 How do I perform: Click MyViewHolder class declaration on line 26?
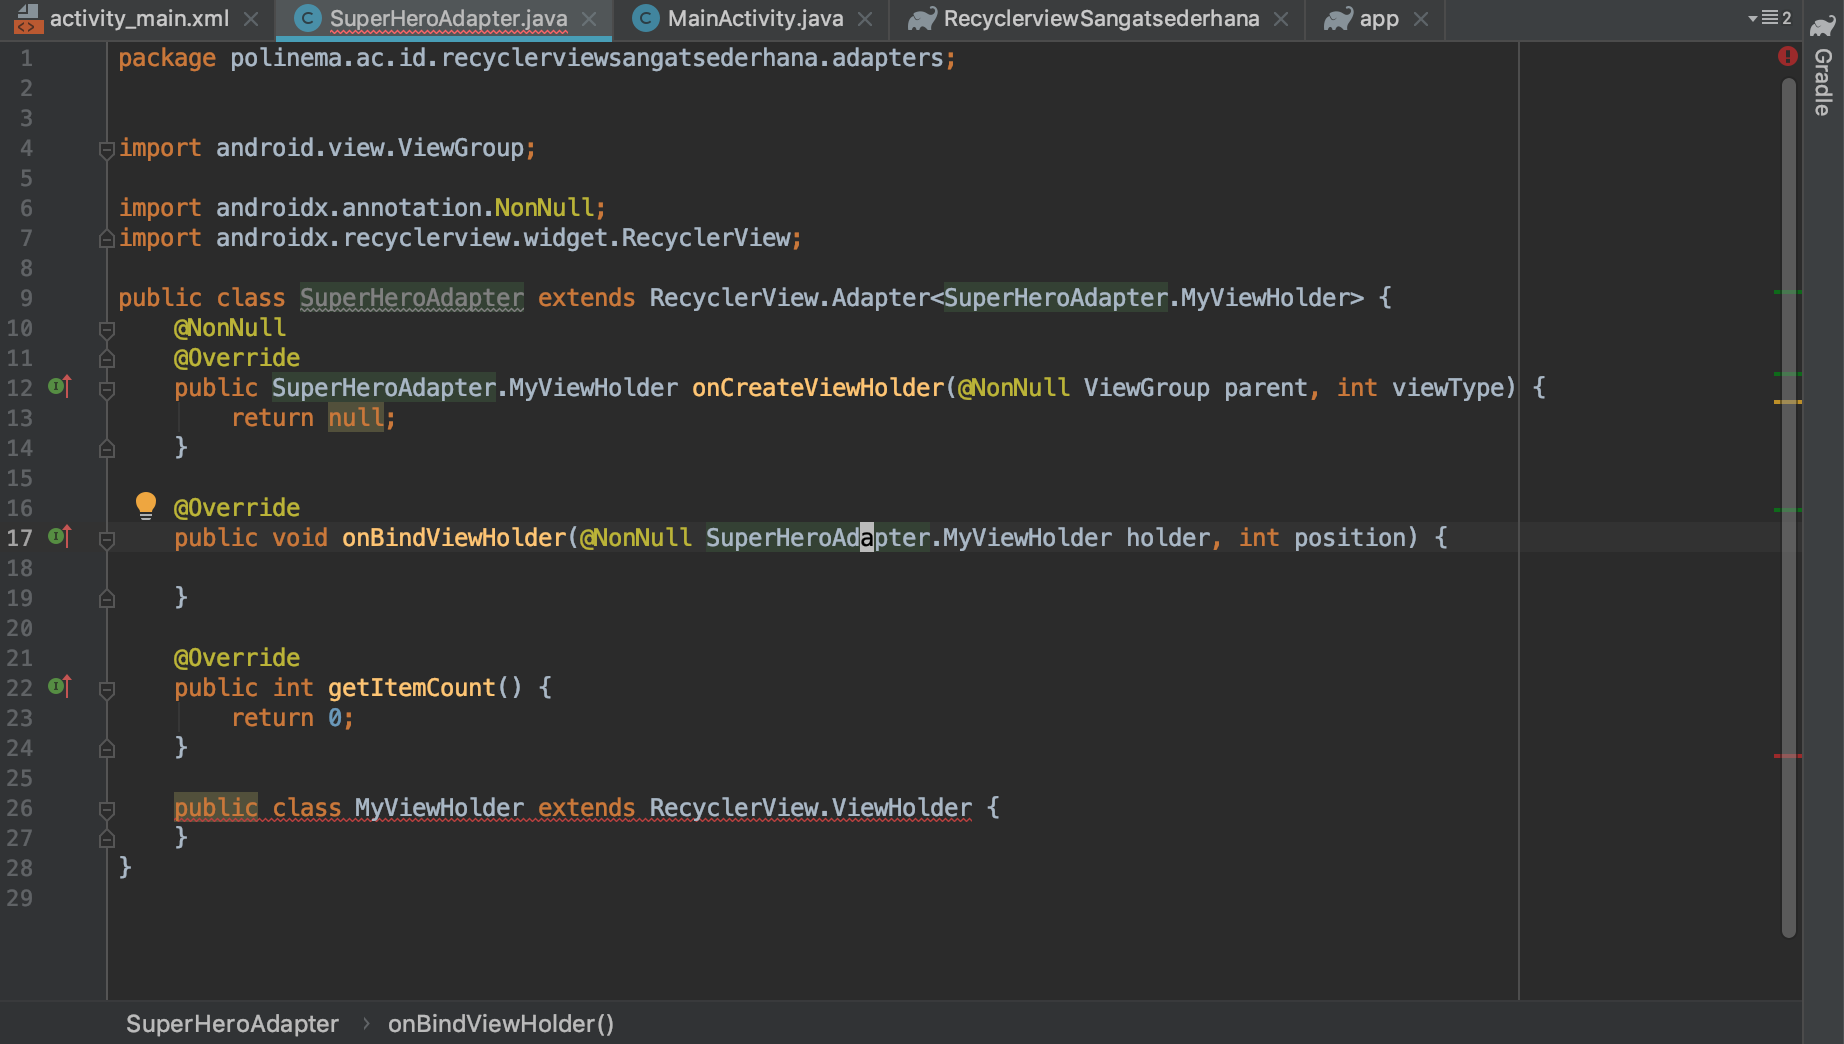coord(440,808)
